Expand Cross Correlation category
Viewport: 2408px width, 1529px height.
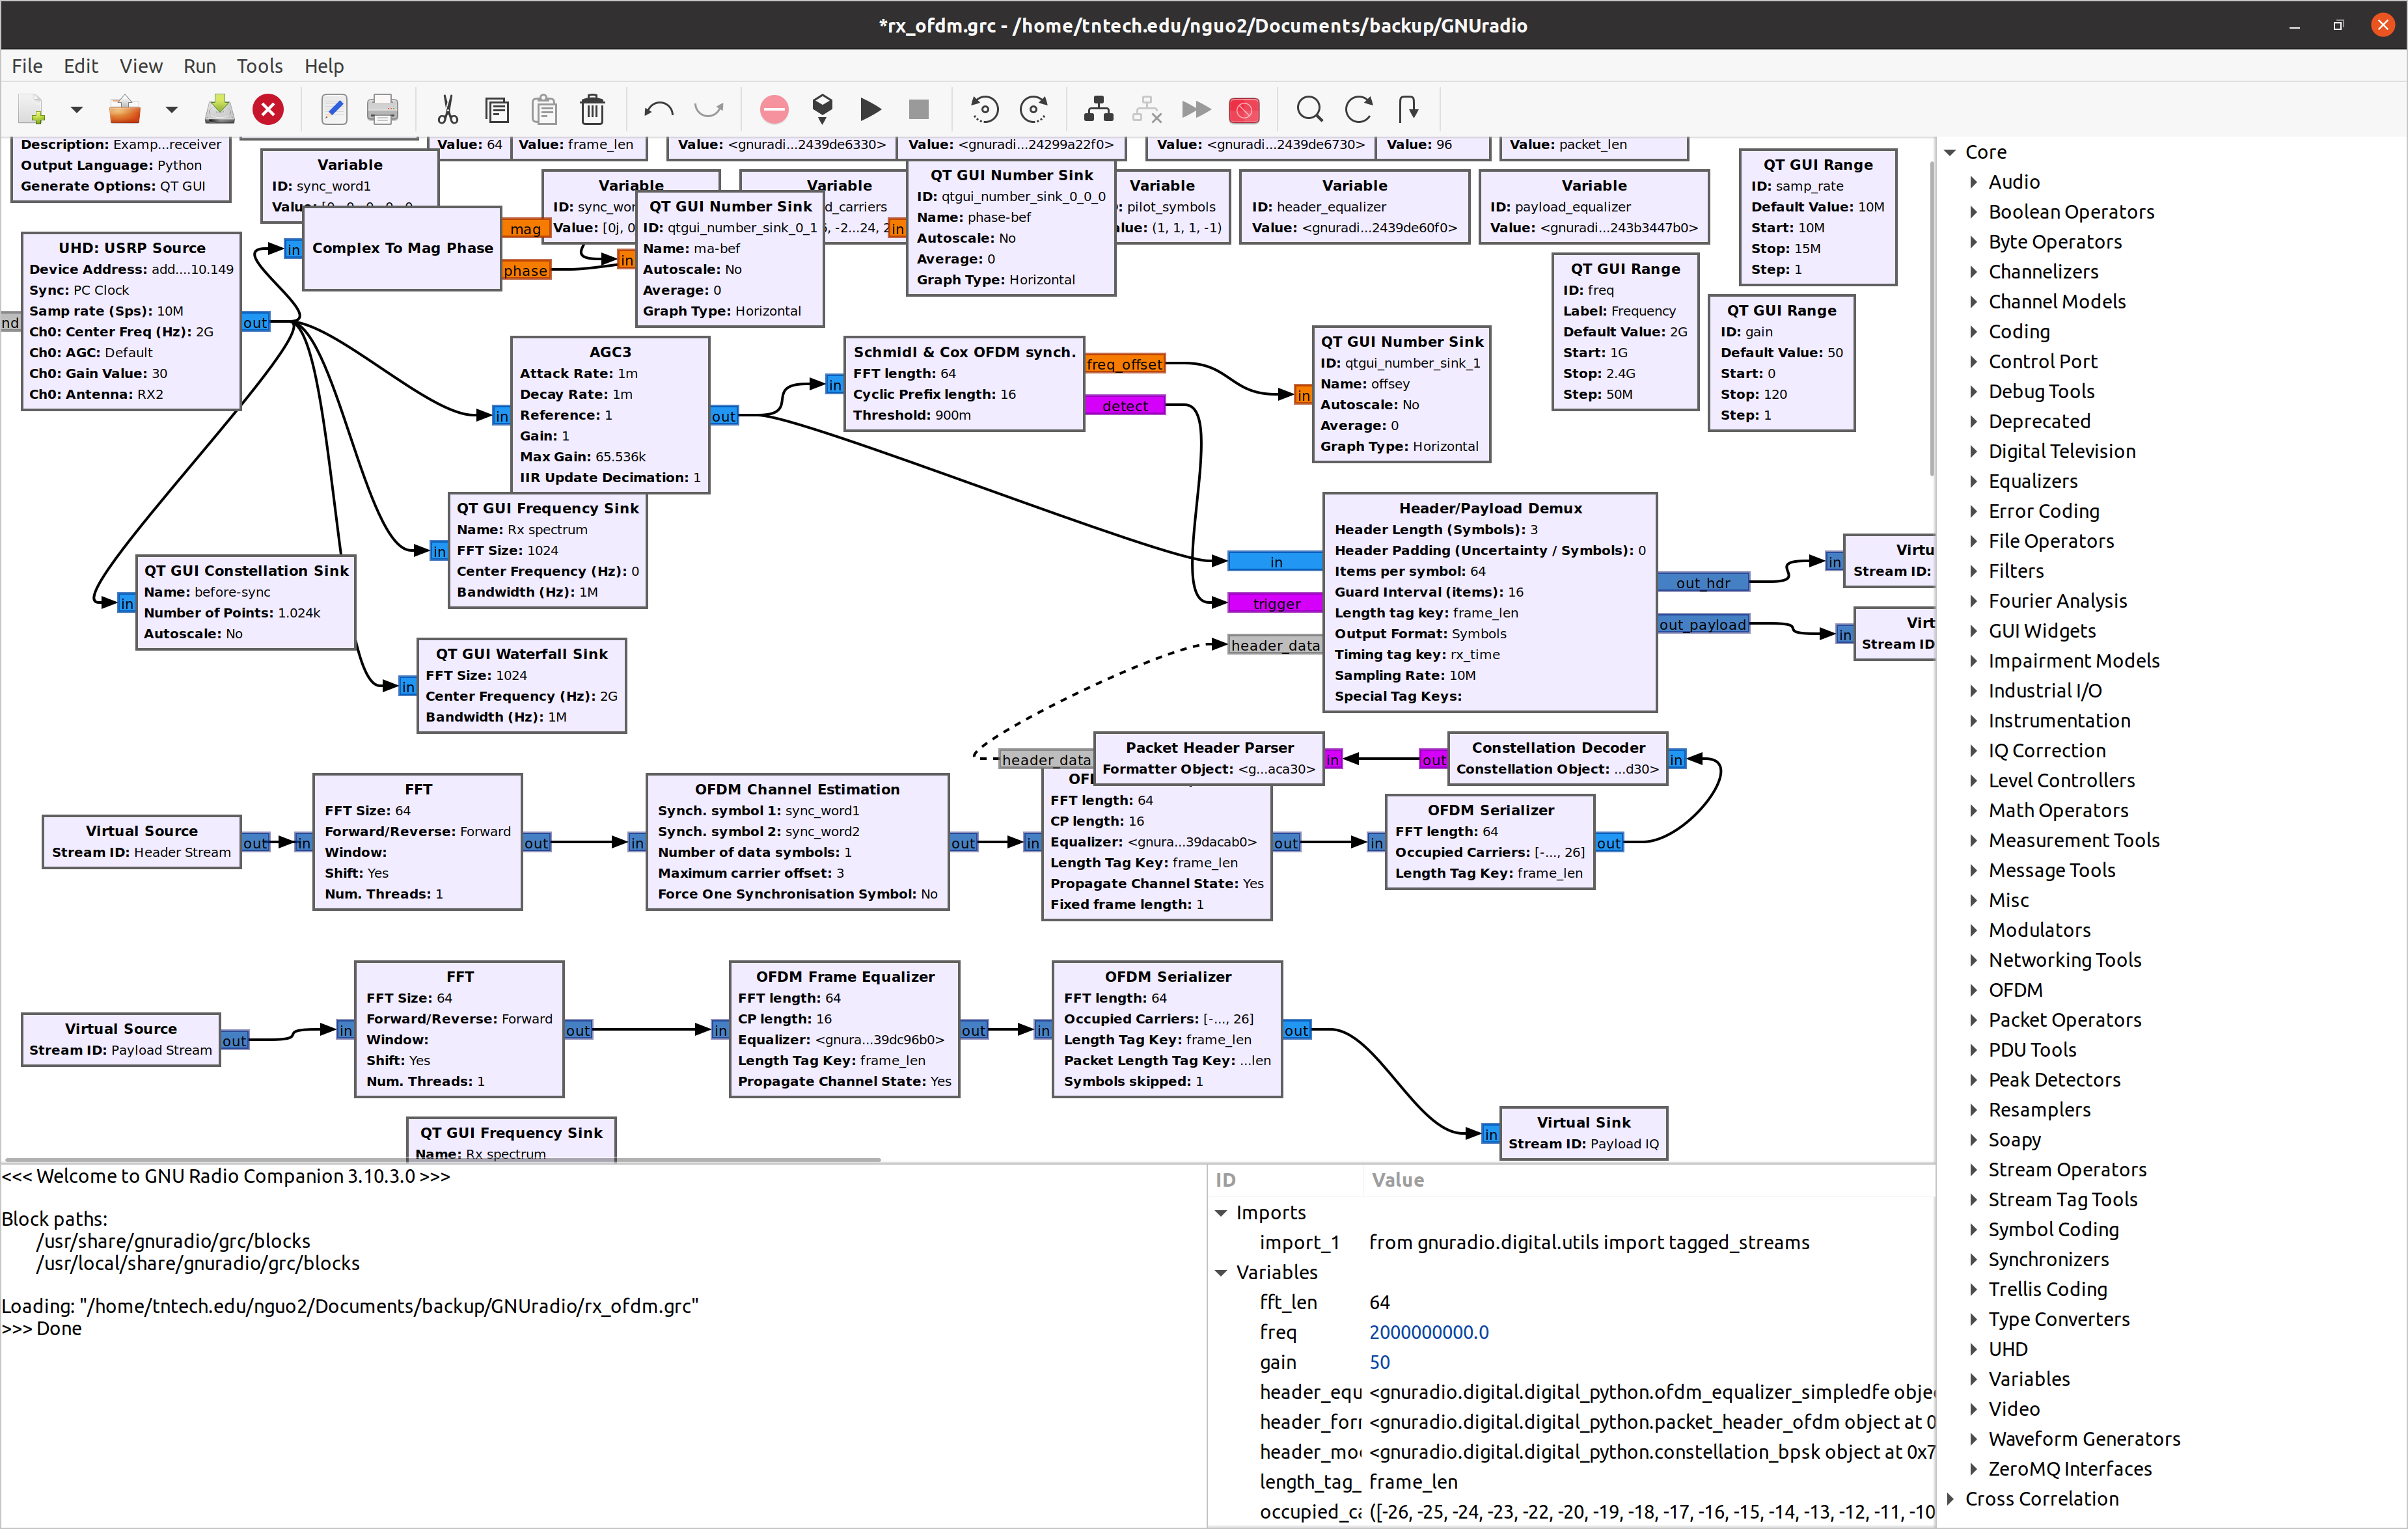tap(1950, 1498)
